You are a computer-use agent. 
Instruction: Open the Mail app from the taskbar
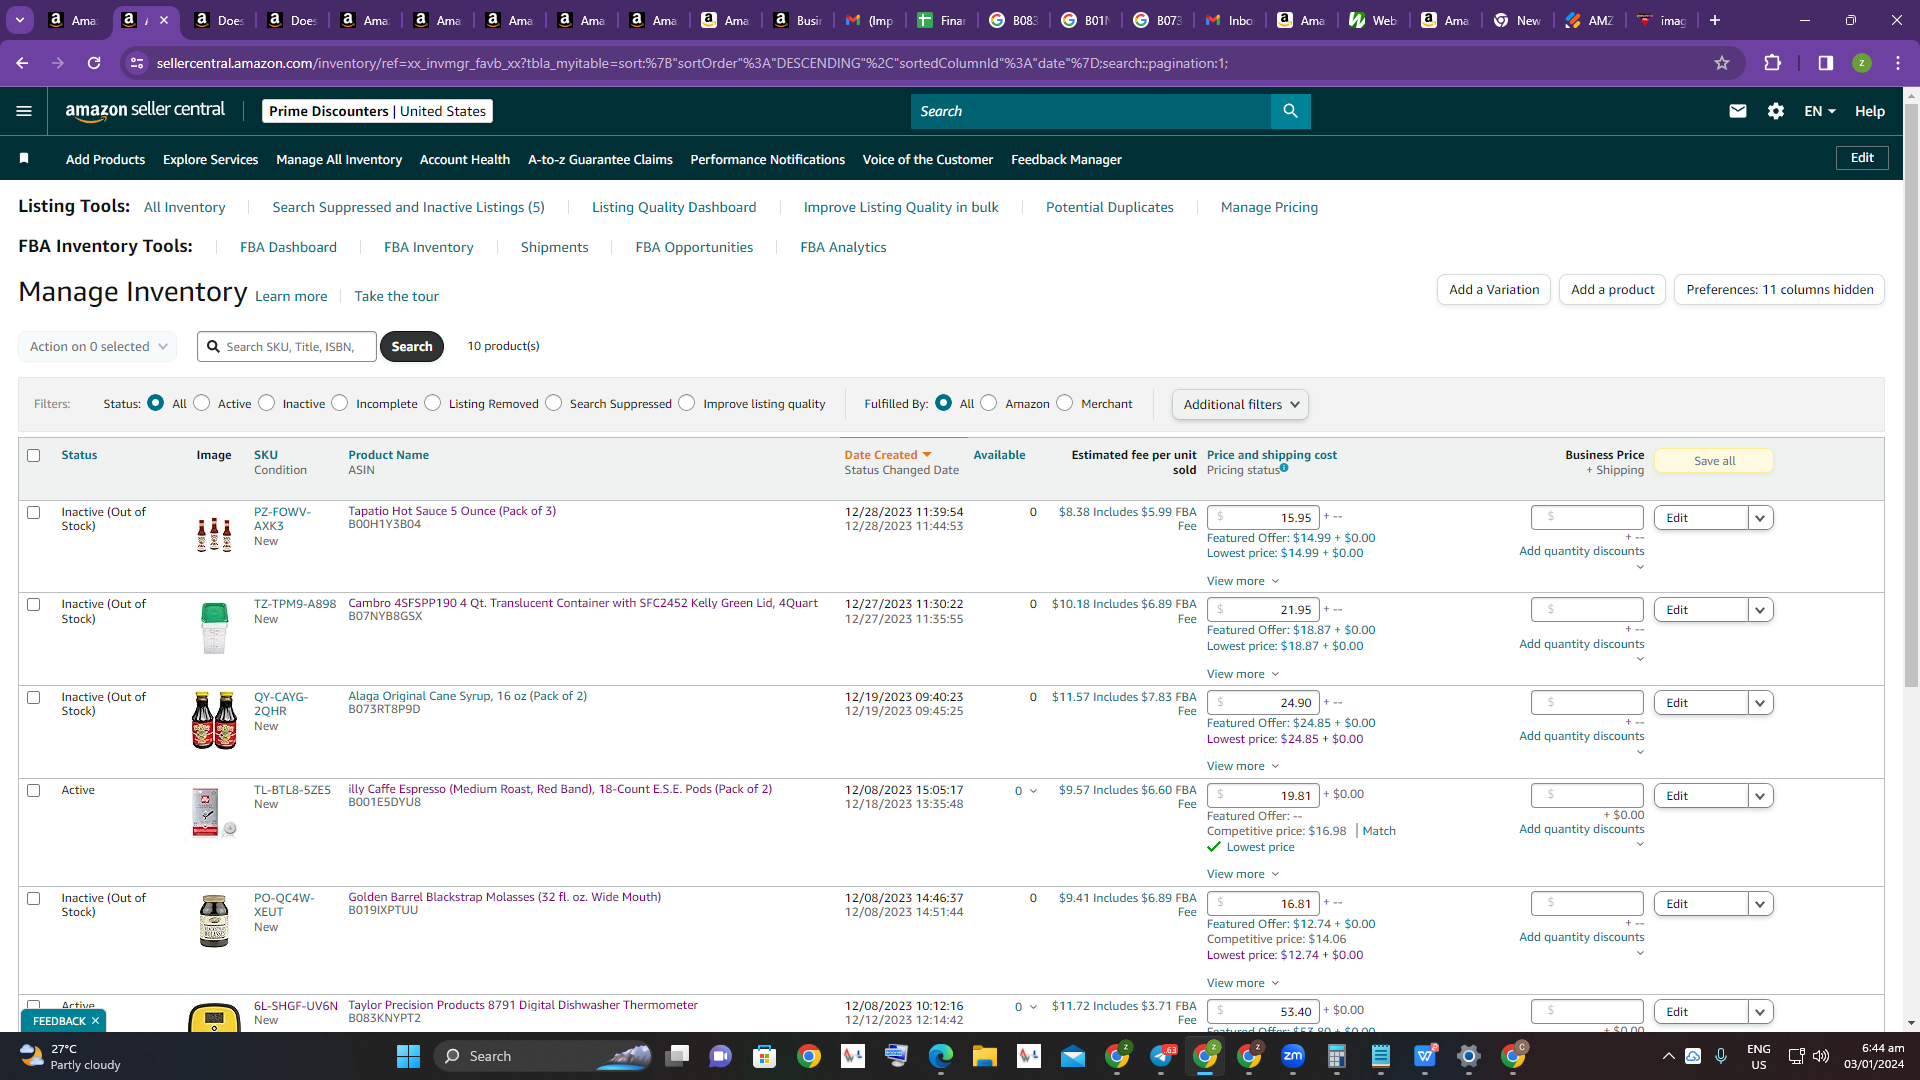[1073, 1056]
